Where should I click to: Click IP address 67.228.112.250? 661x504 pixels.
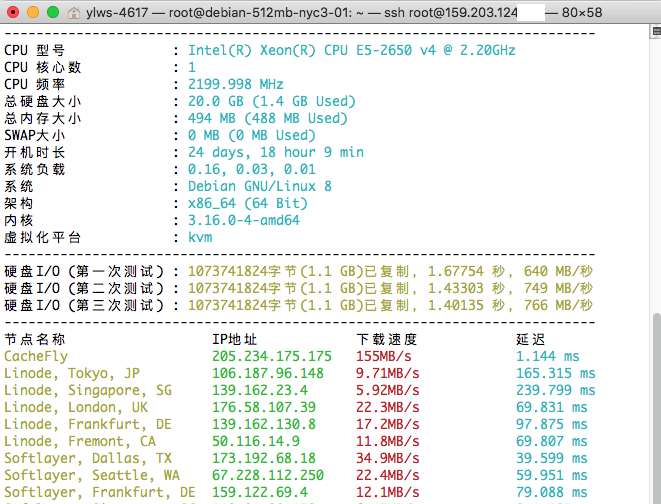click(x=268, y=475)
